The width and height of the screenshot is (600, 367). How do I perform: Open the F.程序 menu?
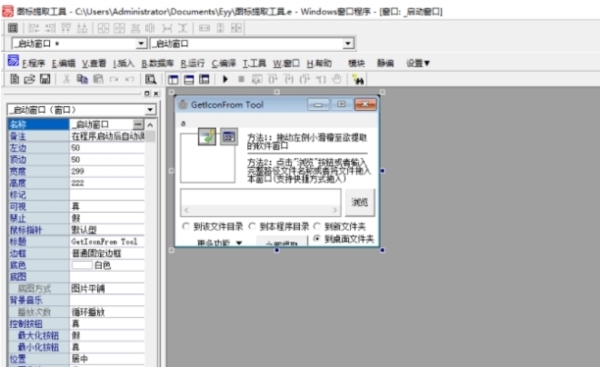34,64
